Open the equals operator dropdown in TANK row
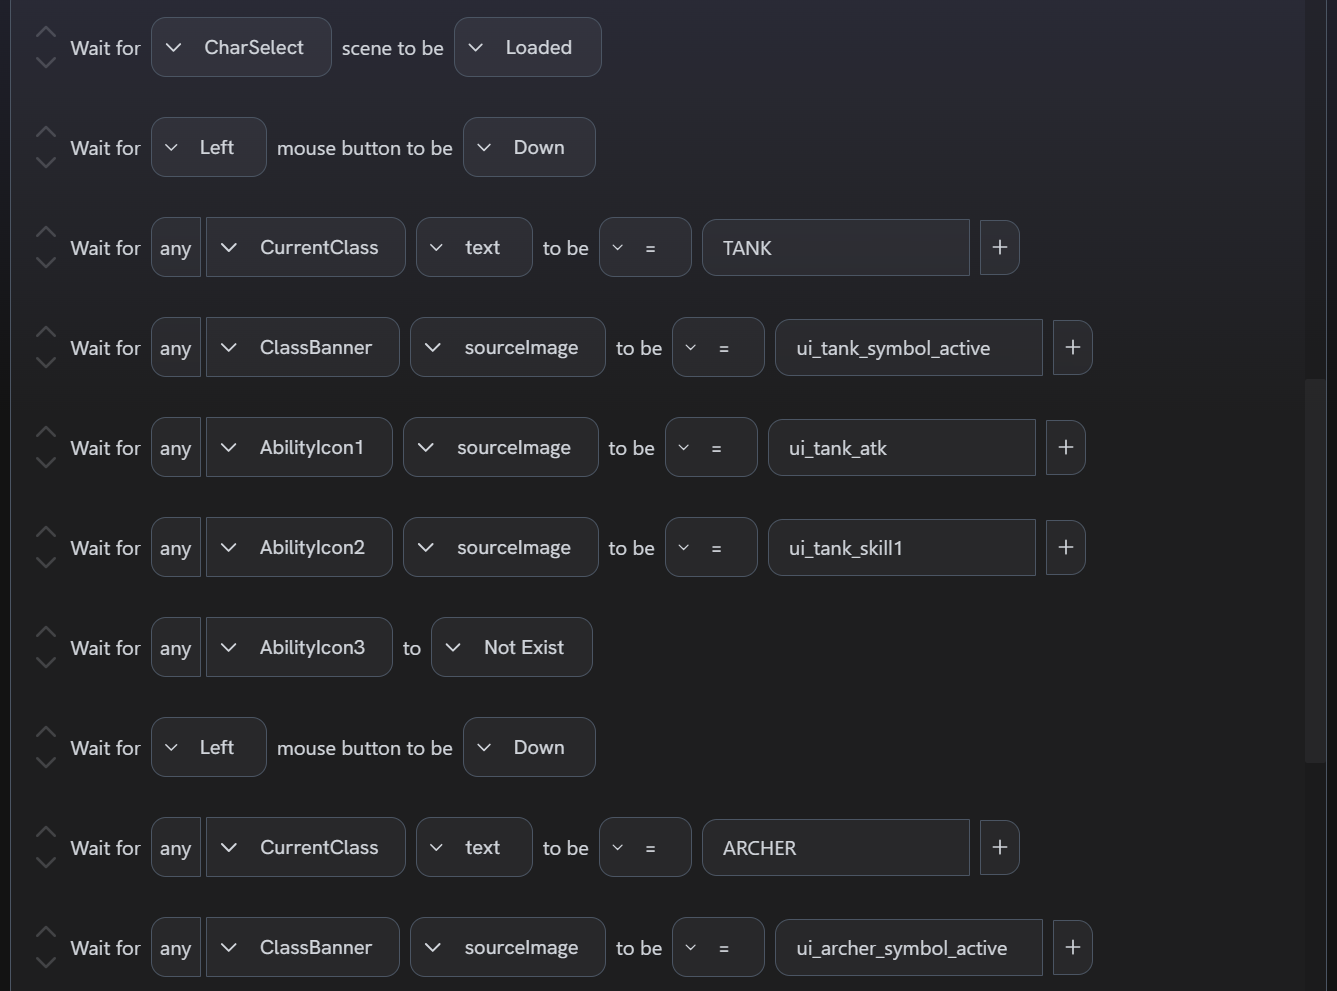 pos(645,247)
